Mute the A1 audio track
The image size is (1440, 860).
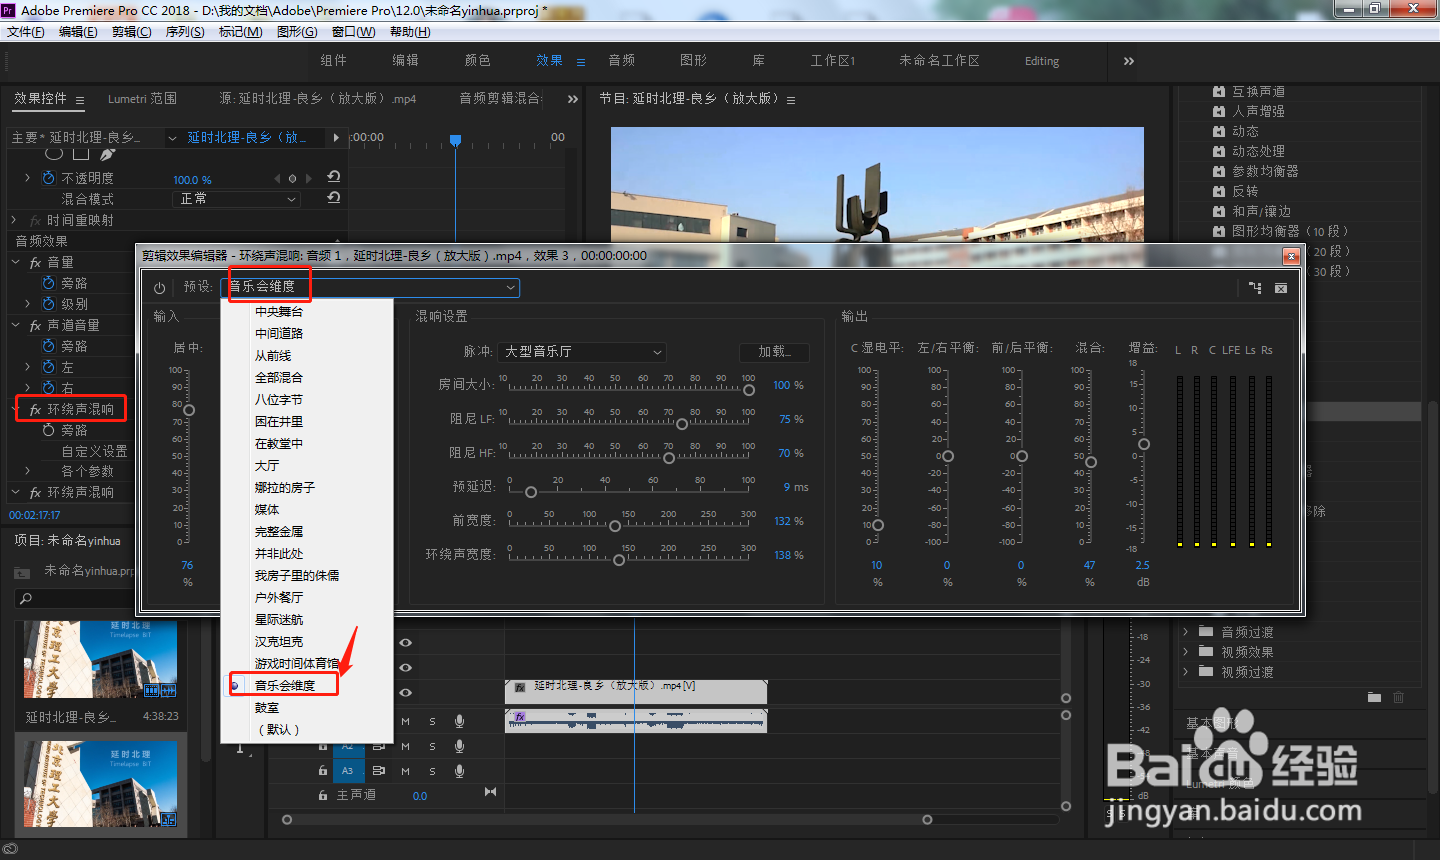406,721
